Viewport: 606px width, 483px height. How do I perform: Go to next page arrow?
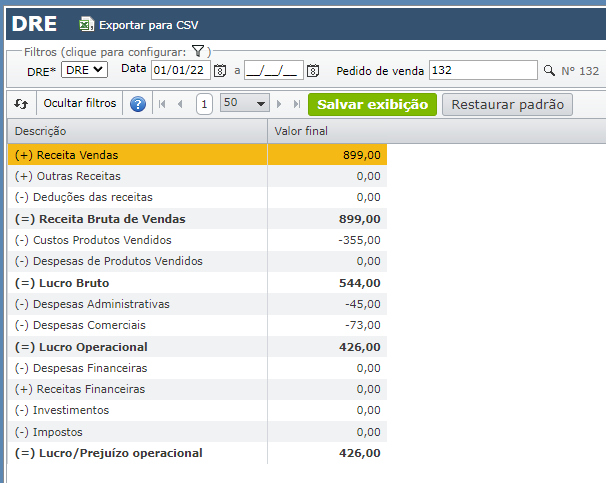(x=279, y=104)
